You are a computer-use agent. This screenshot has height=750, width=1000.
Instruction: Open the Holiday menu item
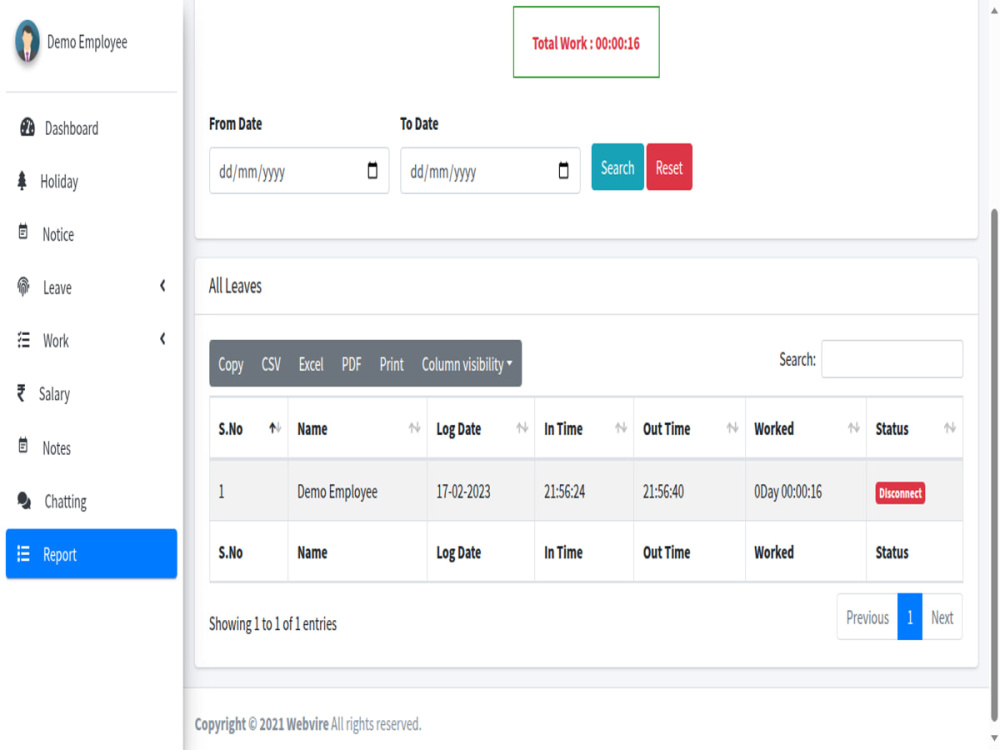coord(91,182)
